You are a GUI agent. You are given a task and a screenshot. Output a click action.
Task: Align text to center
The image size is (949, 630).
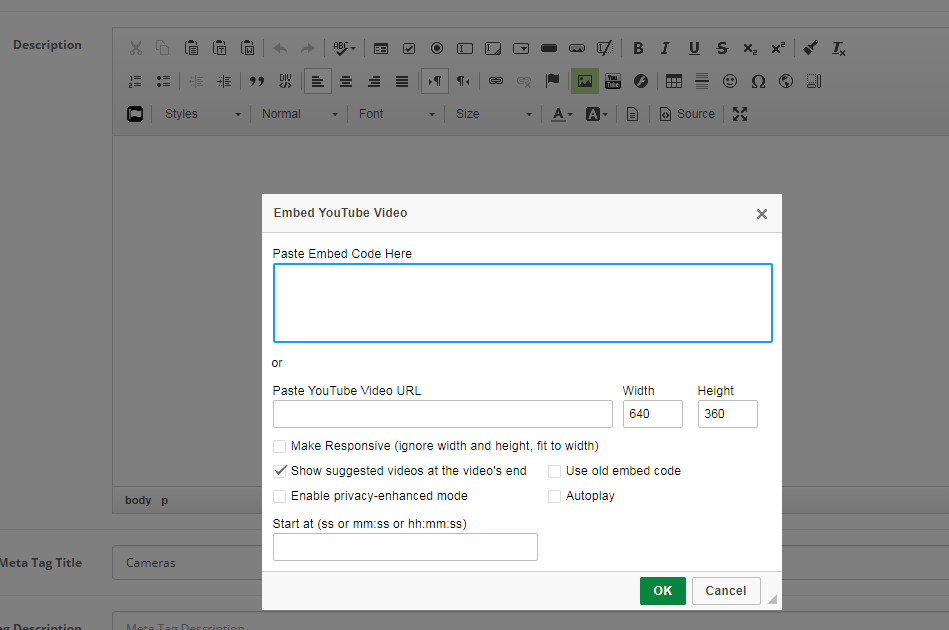pyautogui.click(x=346, y=81)
